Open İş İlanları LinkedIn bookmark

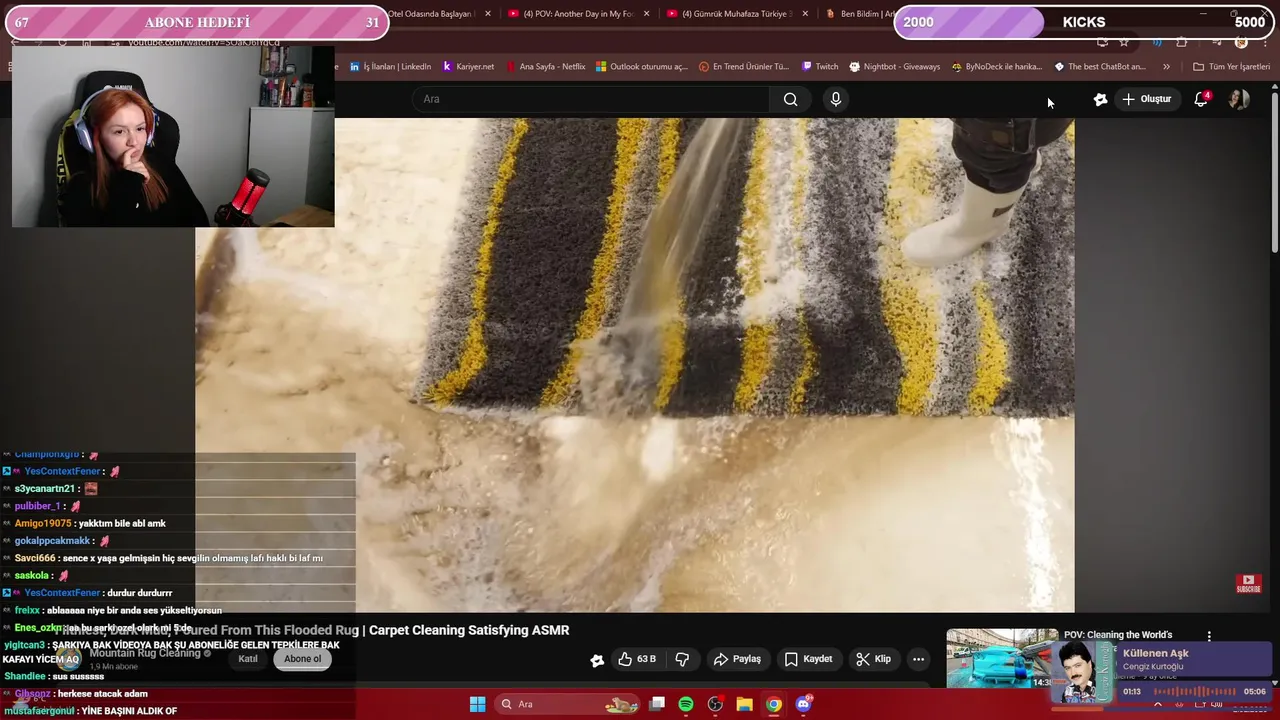(x=390, y=67)
